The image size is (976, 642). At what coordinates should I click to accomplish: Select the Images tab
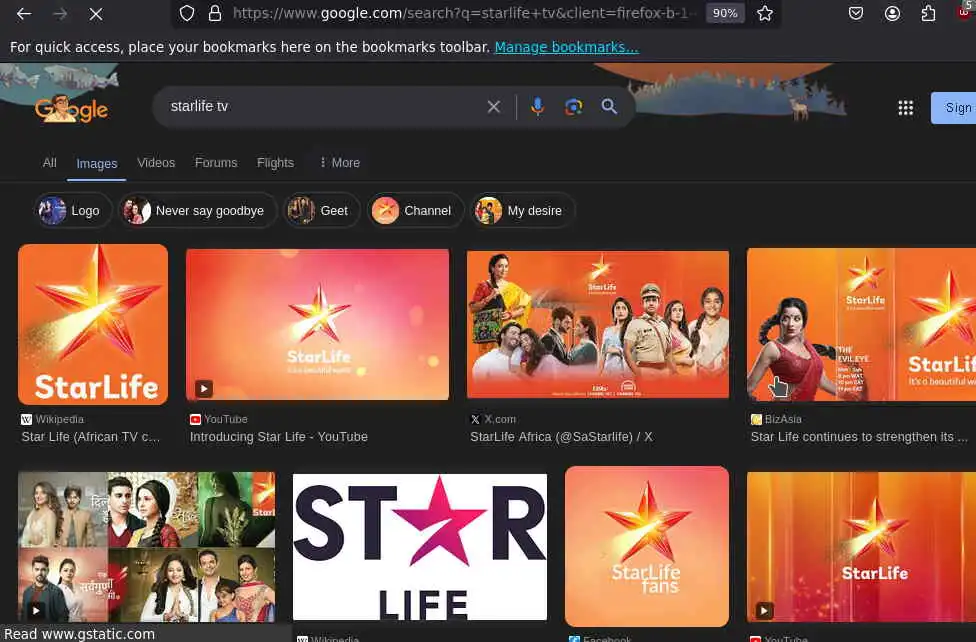coord(96,164)
